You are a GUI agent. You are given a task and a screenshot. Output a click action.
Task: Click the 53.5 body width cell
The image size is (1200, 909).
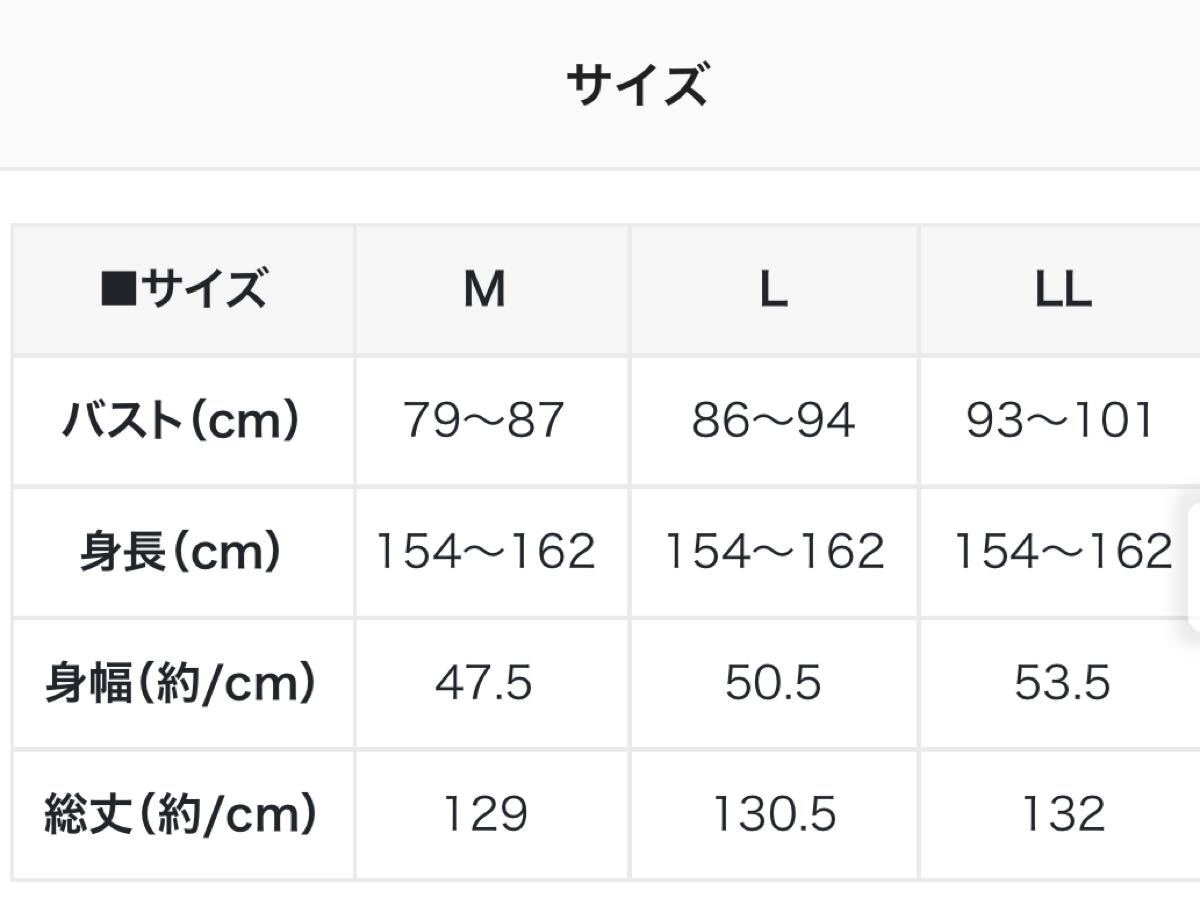tap(1062, 683)
